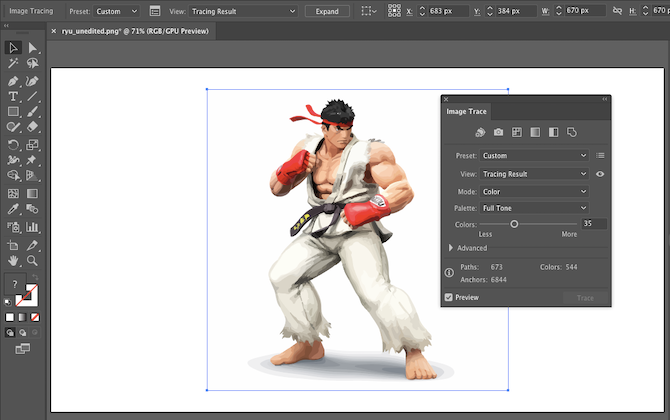The width and height of the screenshot is (670, 420).
Task: Select the Pen tool
Action: tap(13, 80)
